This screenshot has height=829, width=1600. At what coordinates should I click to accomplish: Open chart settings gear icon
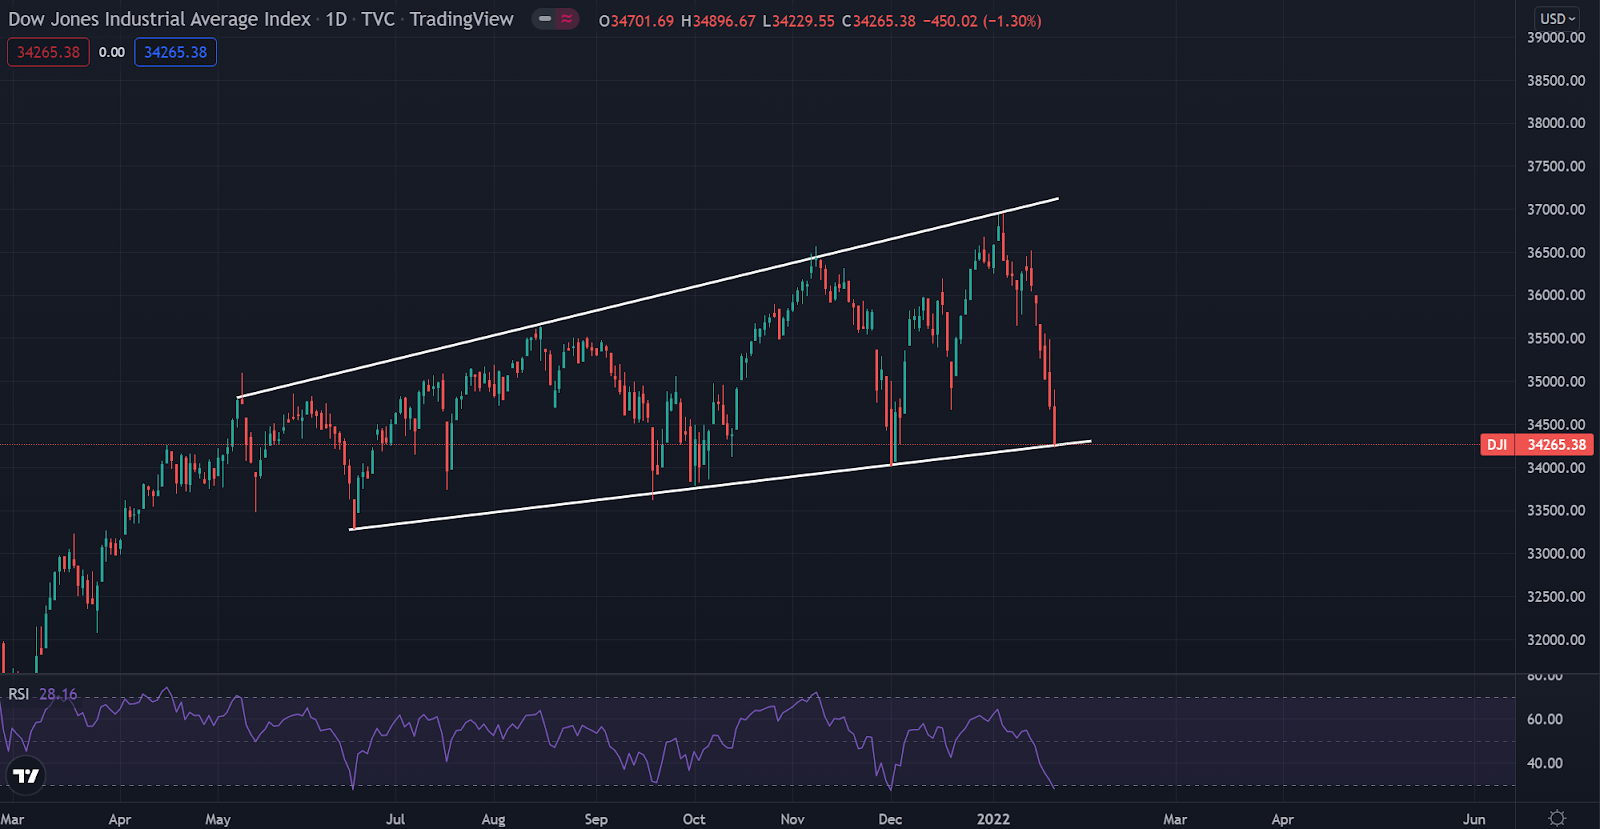point(1557,818)
